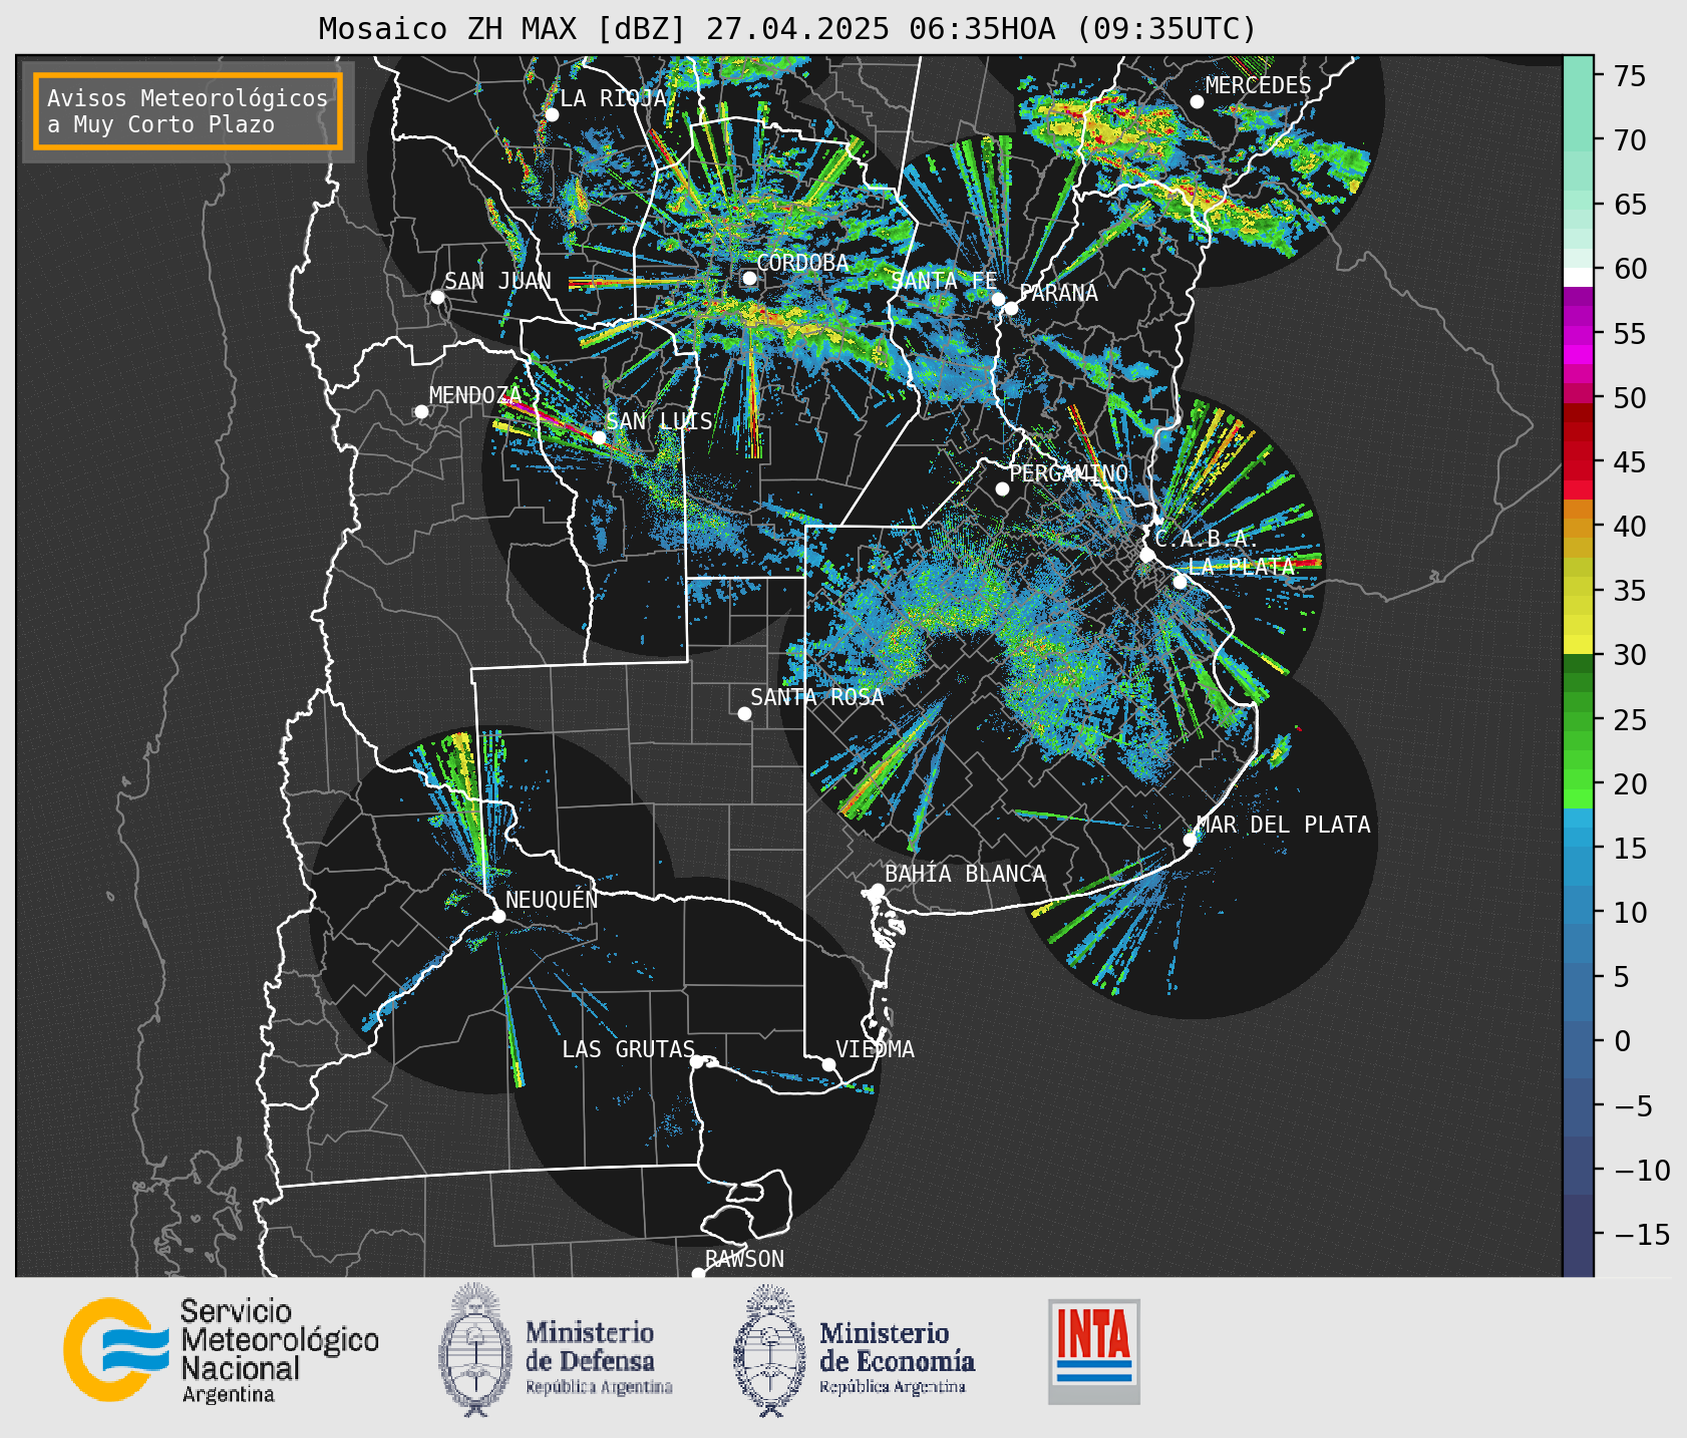Click the CÓRDOBA label text
This screenshot has width=1687, height=1438.
coord(803,263)
